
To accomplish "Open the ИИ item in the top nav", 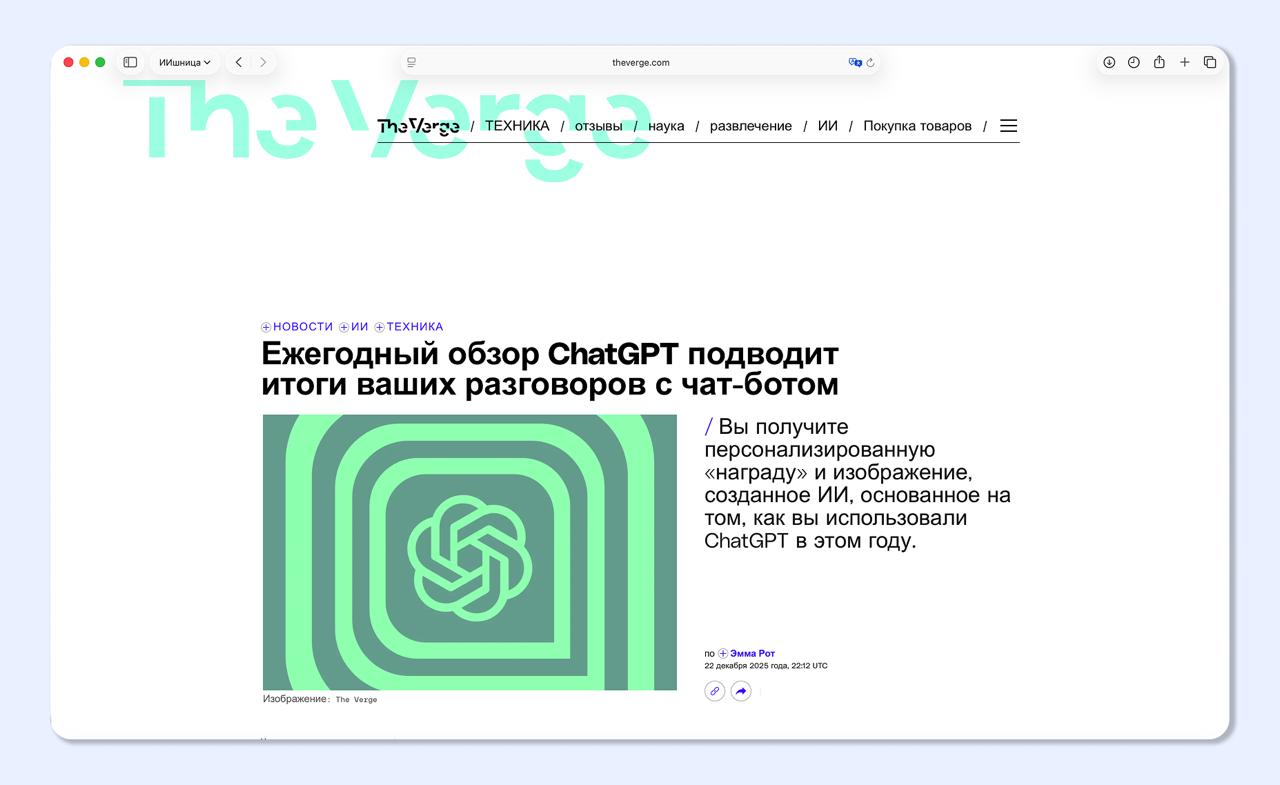I will pyautogui.click(x=828, y=126).
